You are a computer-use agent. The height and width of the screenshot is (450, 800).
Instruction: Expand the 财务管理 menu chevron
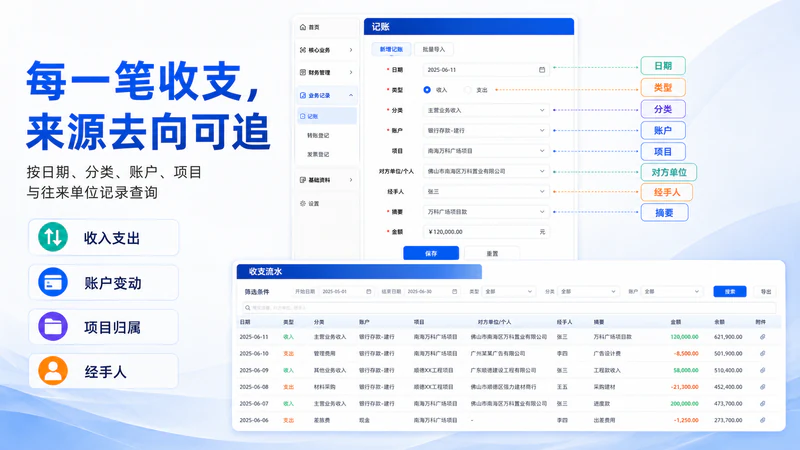(351, 72)
